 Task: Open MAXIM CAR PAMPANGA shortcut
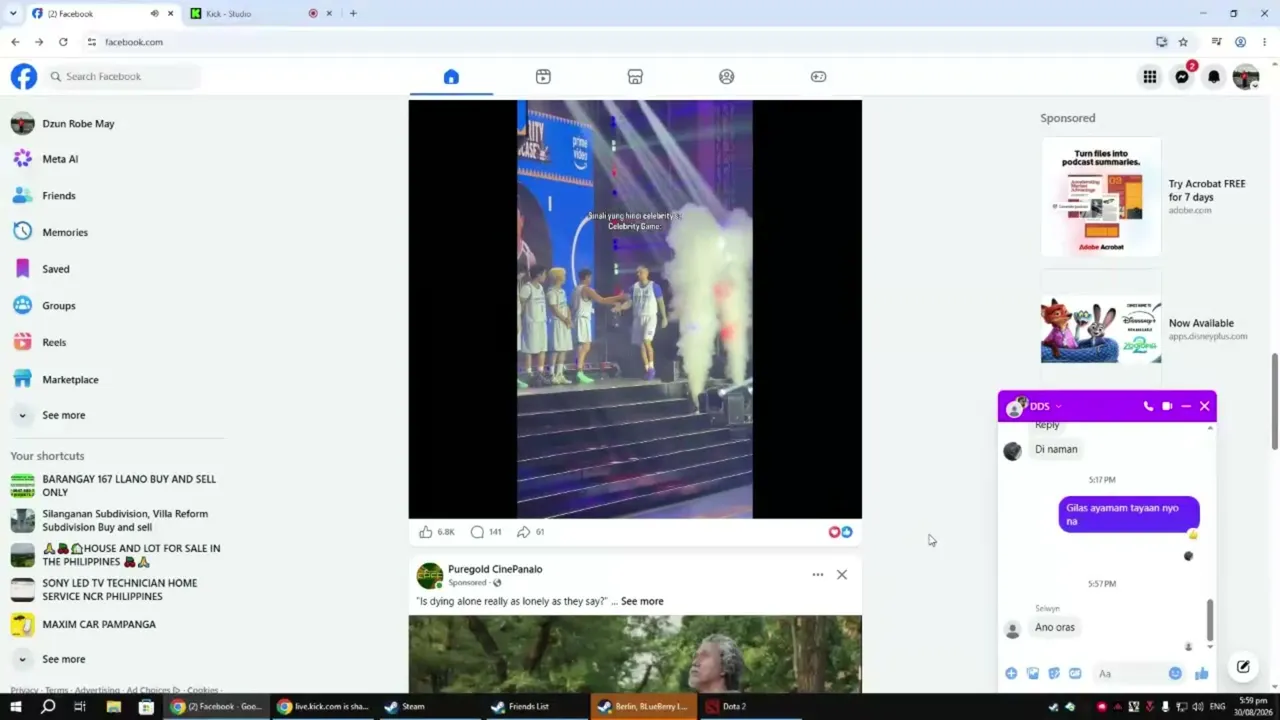116,625
